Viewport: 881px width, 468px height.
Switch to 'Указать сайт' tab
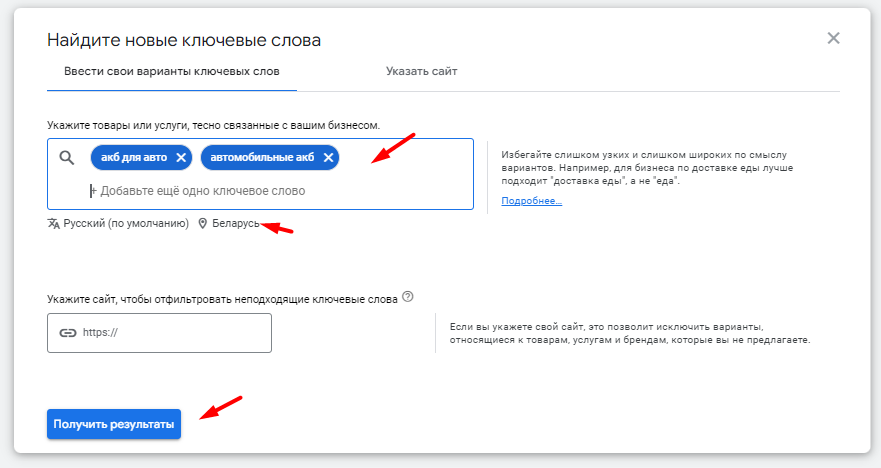(x=421, y=71)
